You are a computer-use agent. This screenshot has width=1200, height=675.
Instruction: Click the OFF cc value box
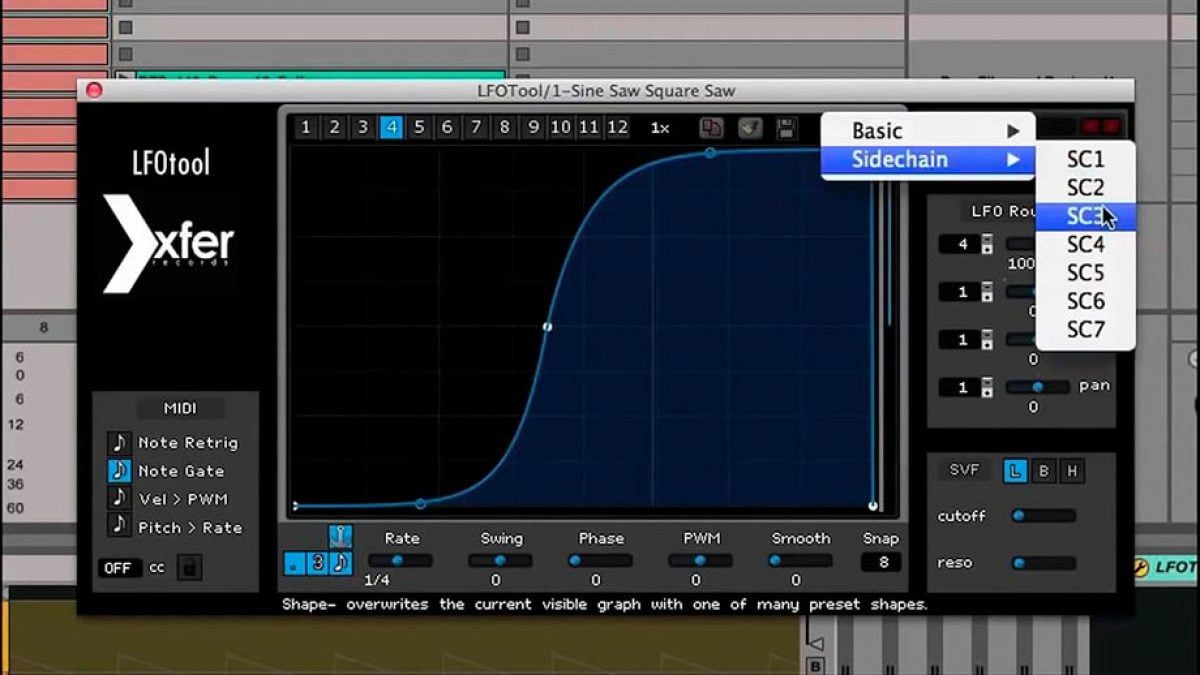(118, 568)
